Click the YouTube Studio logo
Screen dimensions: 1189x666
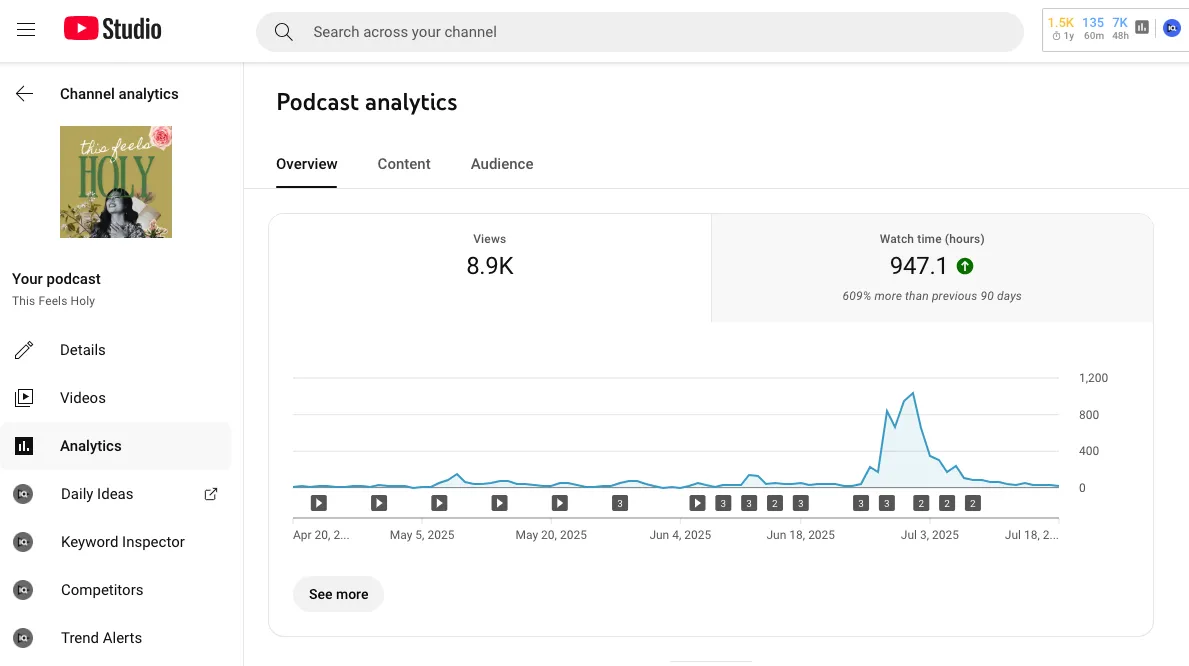(x=112, y=29)
